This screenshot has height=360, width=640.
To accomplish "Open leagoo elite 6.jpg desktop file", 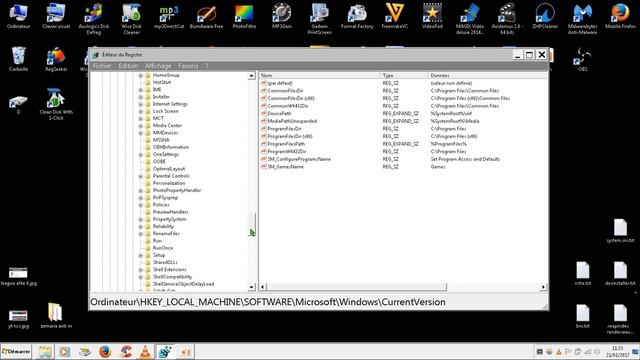I will pos(18,276).
